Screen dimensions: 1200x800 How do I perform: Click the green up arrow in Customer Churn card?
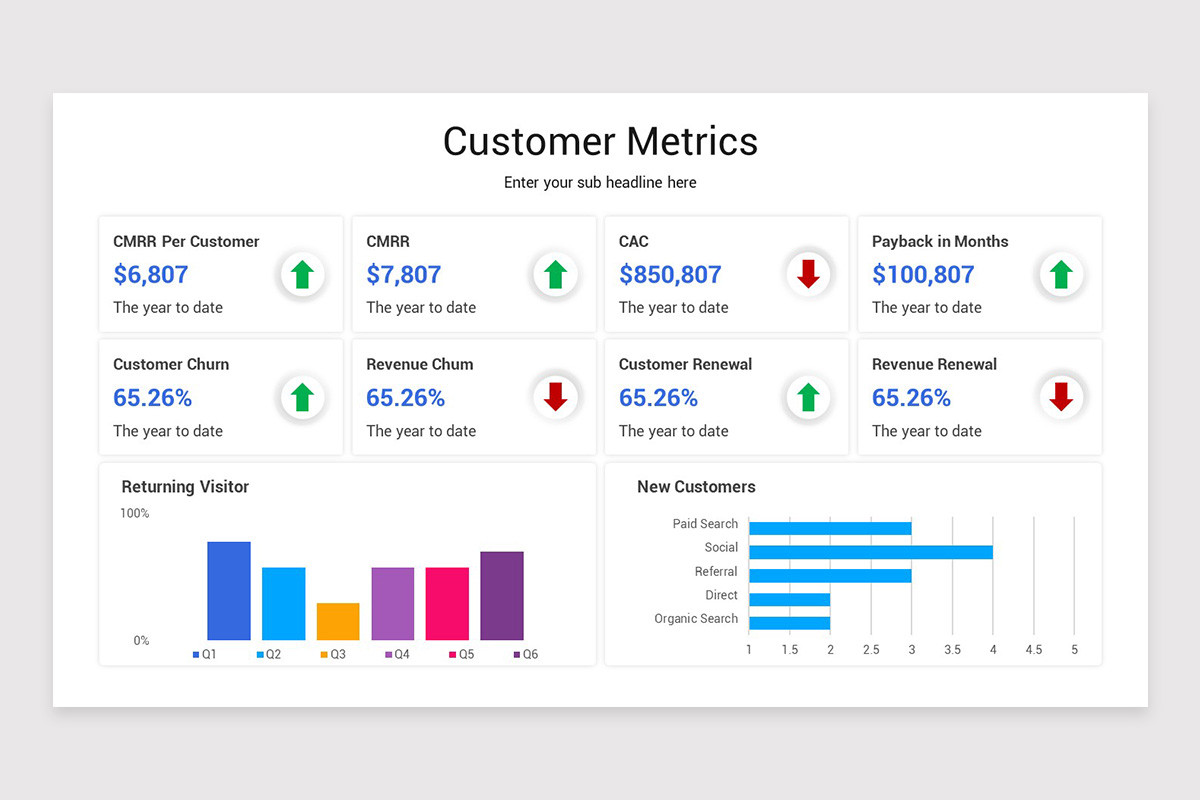pos(303,397)
